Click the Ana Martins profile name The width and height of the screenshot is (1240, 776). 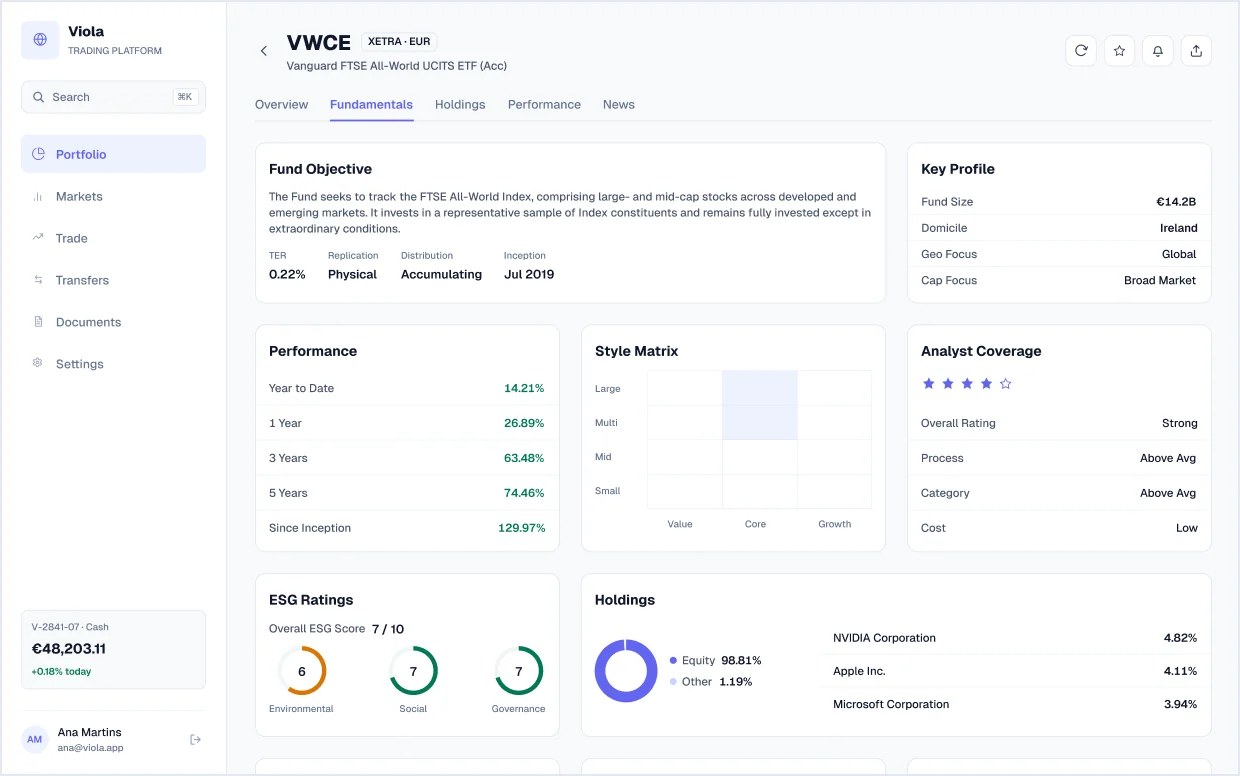click(x=90, y=732)
